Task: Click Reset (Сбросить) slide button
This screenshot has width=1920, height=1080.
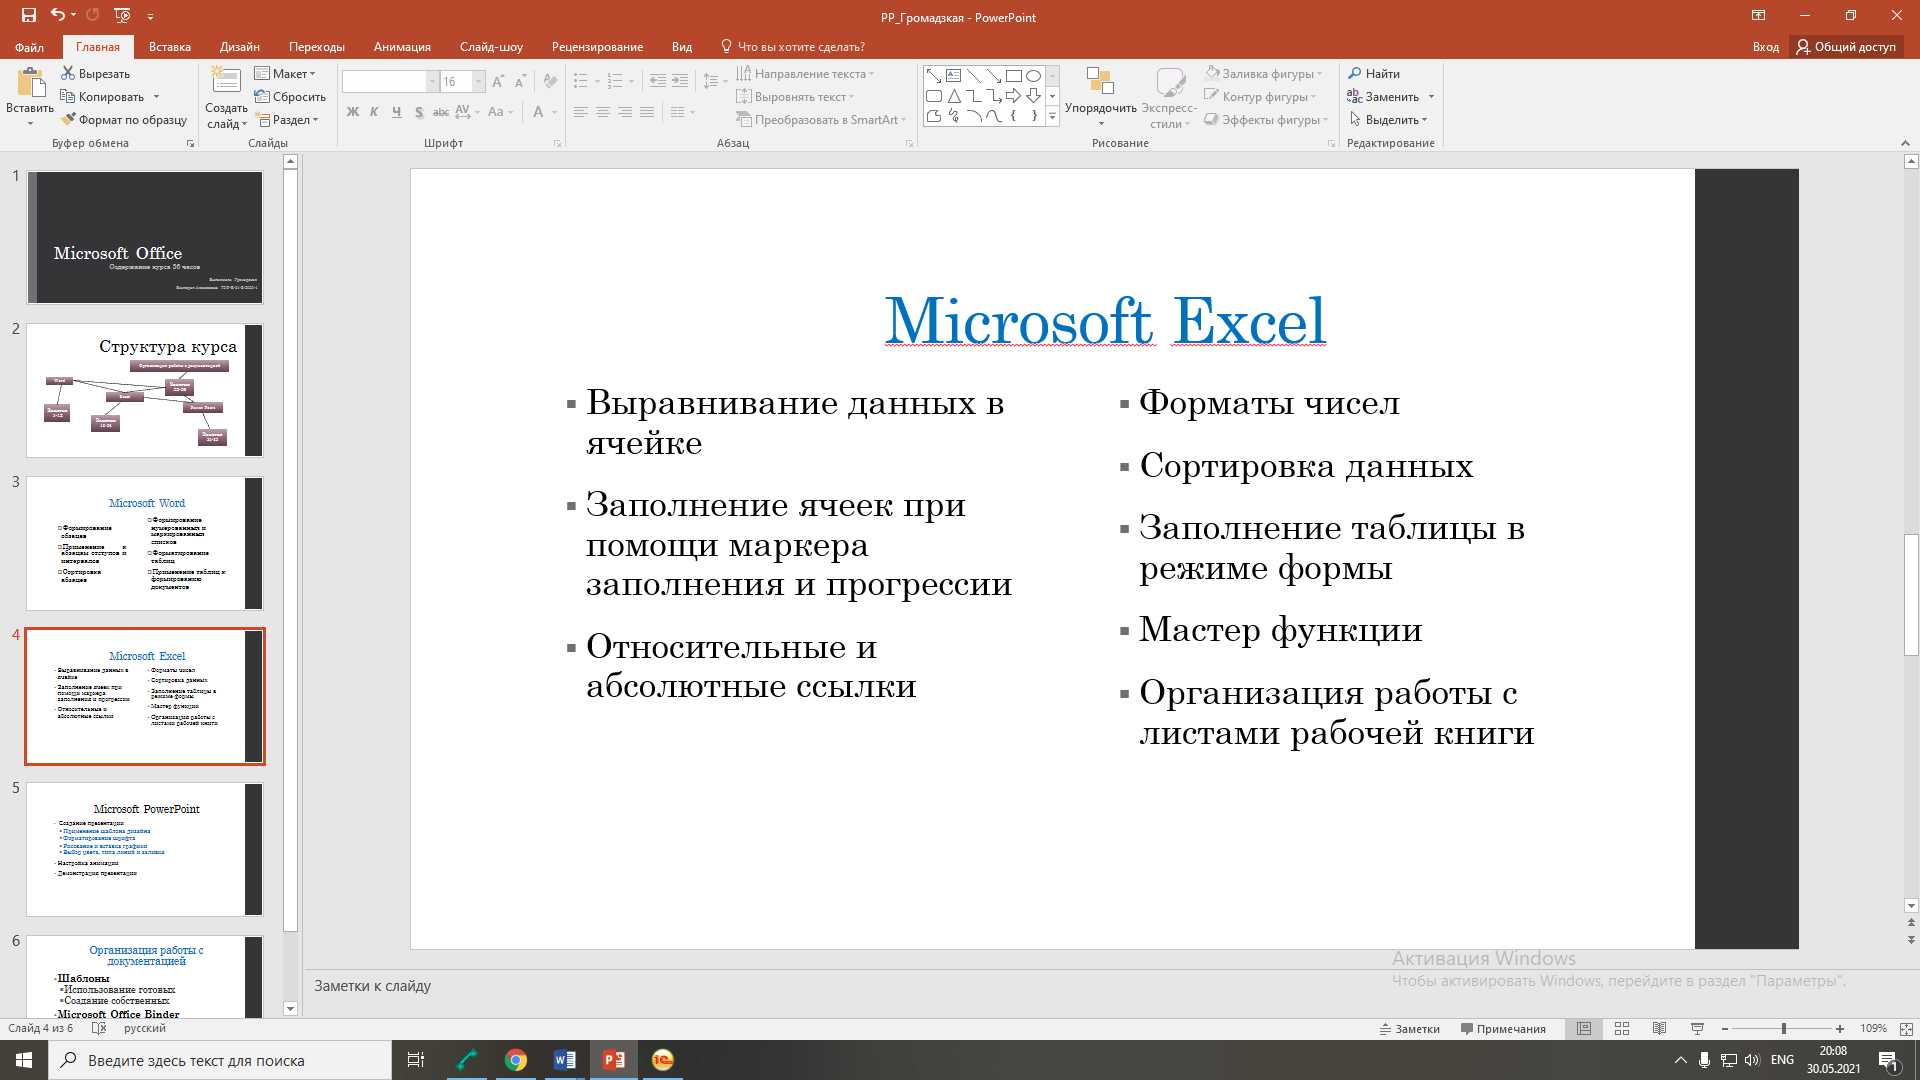Action: pyautogui.click(x=290, y=96)
